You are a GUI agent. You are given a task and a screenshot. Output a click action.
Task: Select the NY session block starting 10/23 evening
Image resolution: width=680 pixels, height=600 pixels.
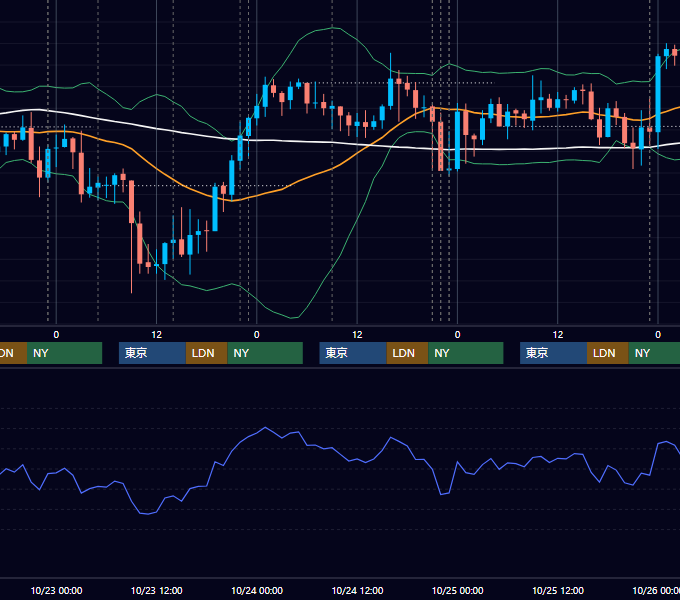[265, 353]
